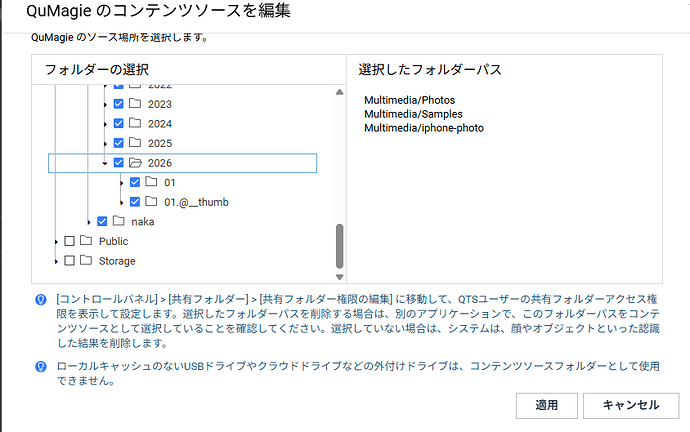Click the 2023 folder icon

tap(135, 104)
